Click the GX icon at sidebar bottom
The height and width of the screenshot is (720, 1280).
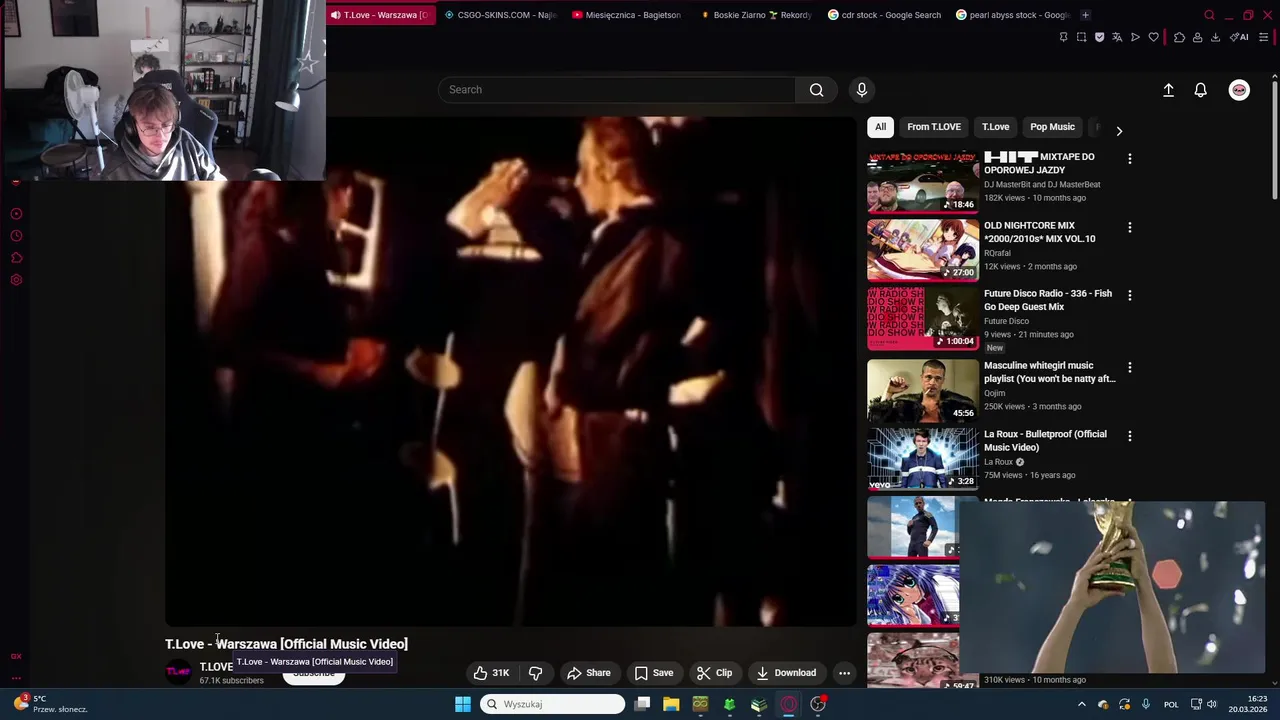16,656
